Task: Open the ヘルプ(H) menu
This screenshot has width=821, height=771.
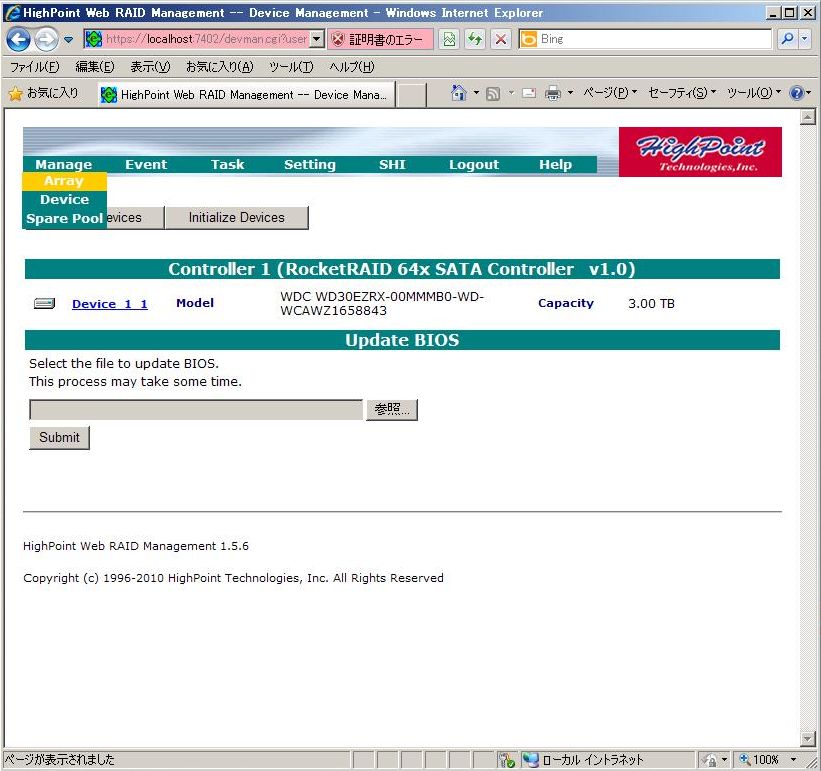Action: (351, 66)
